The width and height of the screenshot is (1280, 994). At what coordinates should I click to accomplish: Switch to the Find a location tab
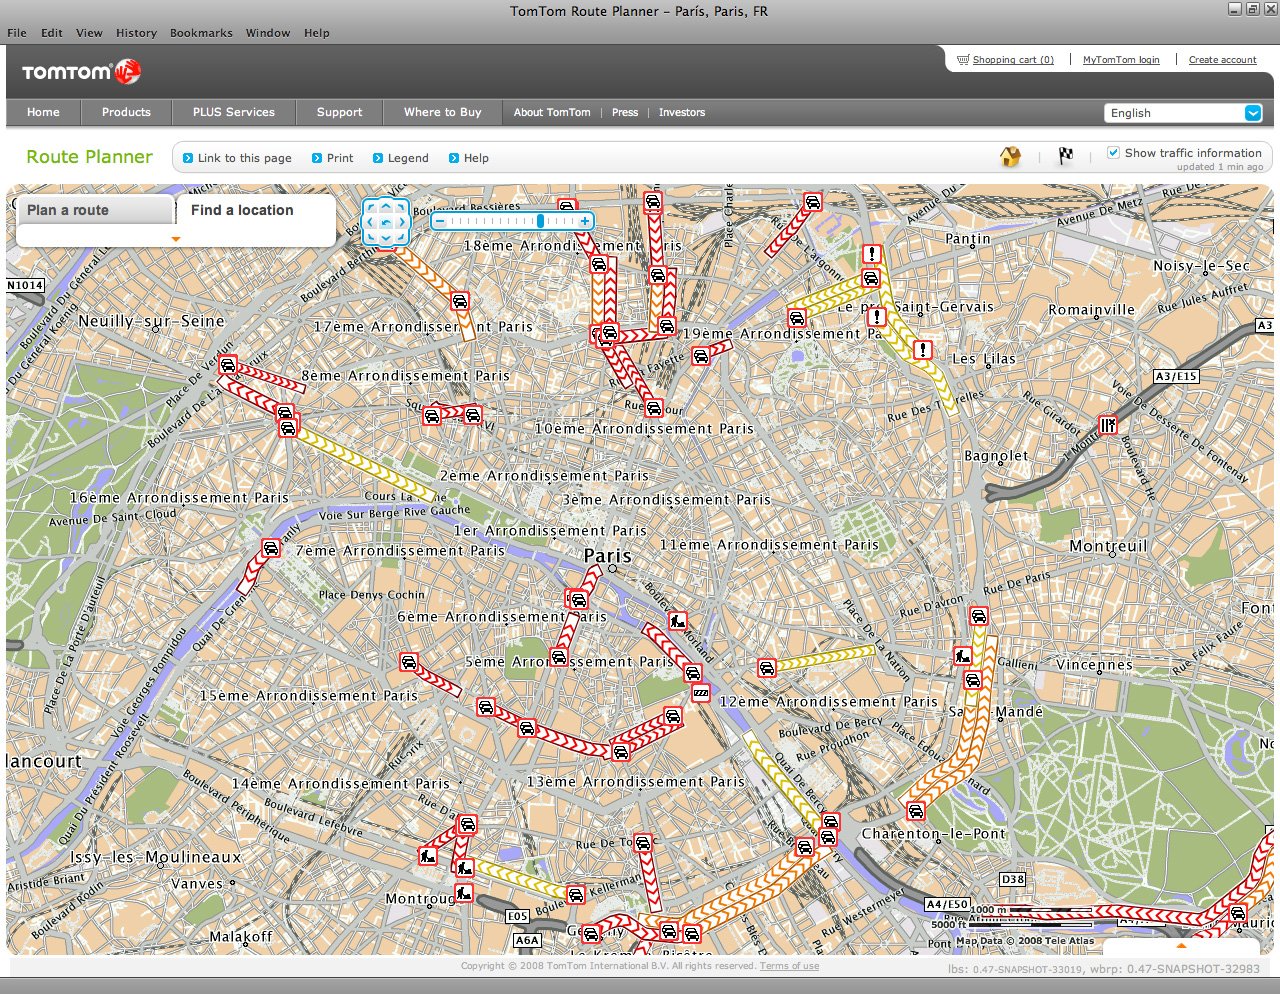pos(242,210)
